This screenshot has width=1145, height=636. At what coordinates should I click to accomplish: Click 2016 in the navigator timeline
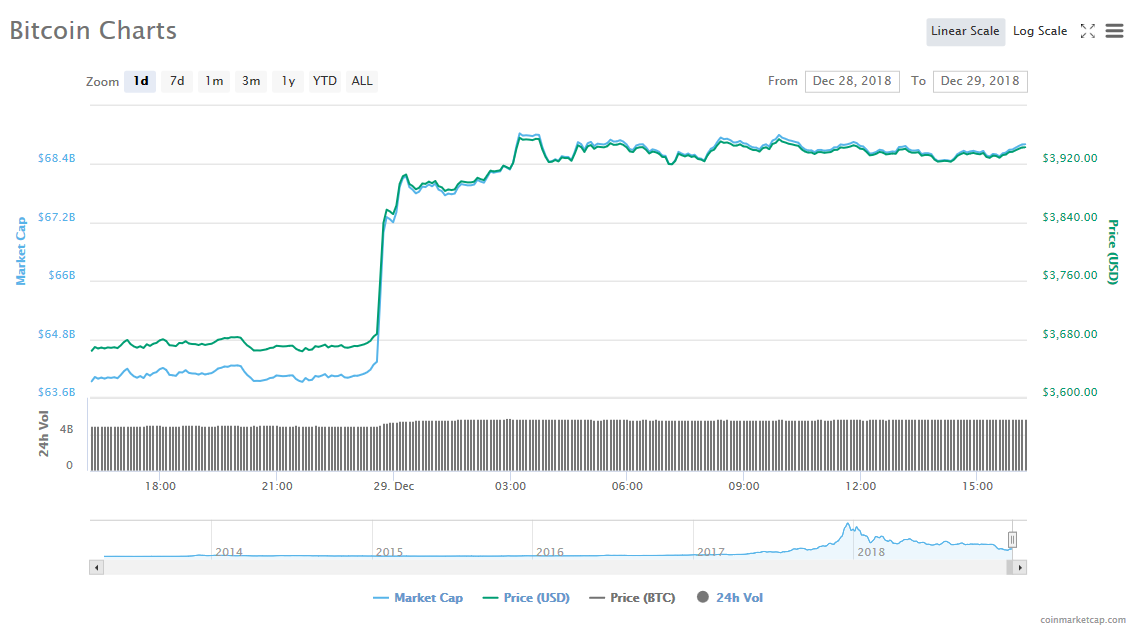[550, 552]
